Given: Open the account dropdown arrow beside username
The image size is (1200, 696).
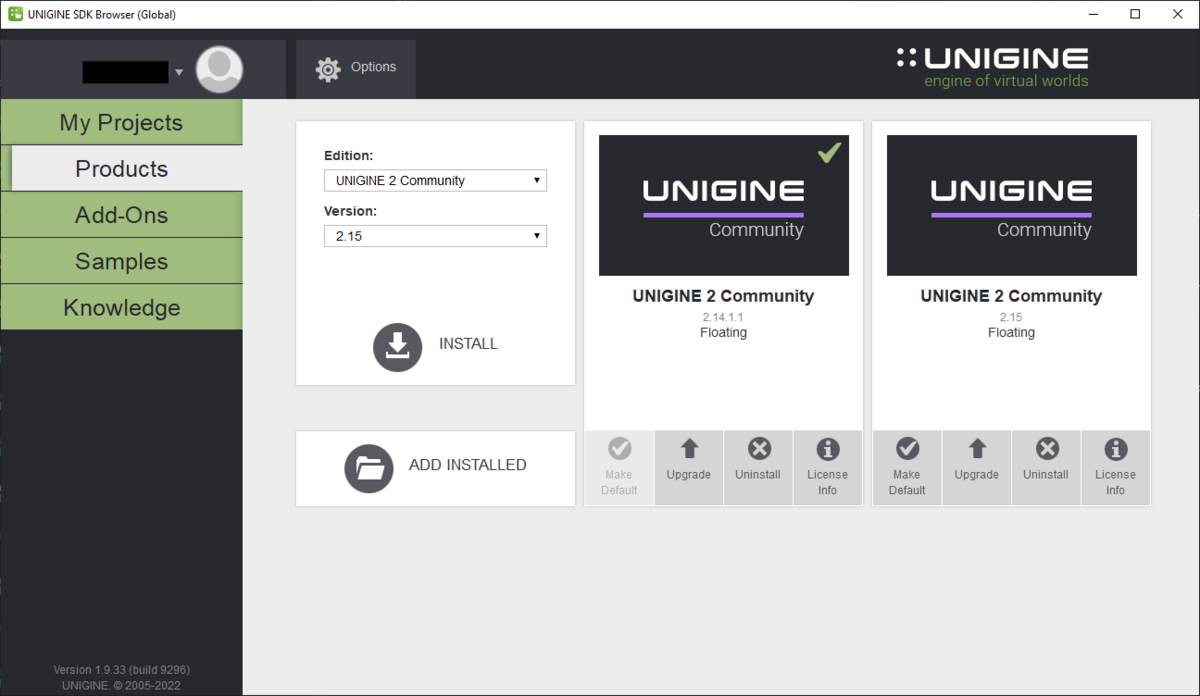Looking at the screenshot, I should click(179, 72).
